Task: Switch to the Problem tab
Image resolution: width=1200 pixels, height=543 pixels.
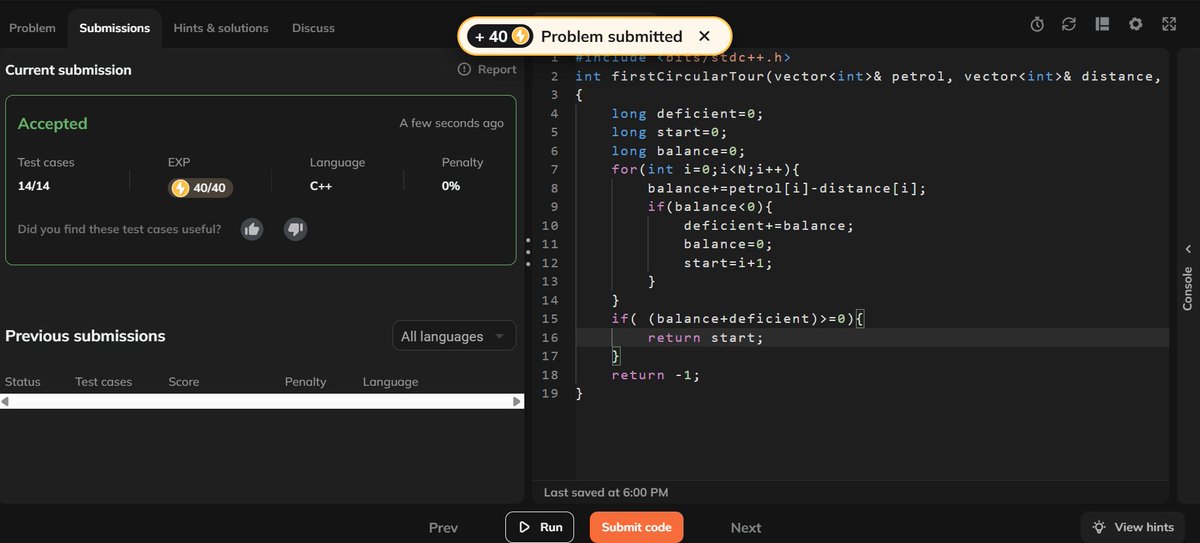Action: coord(32,28)
